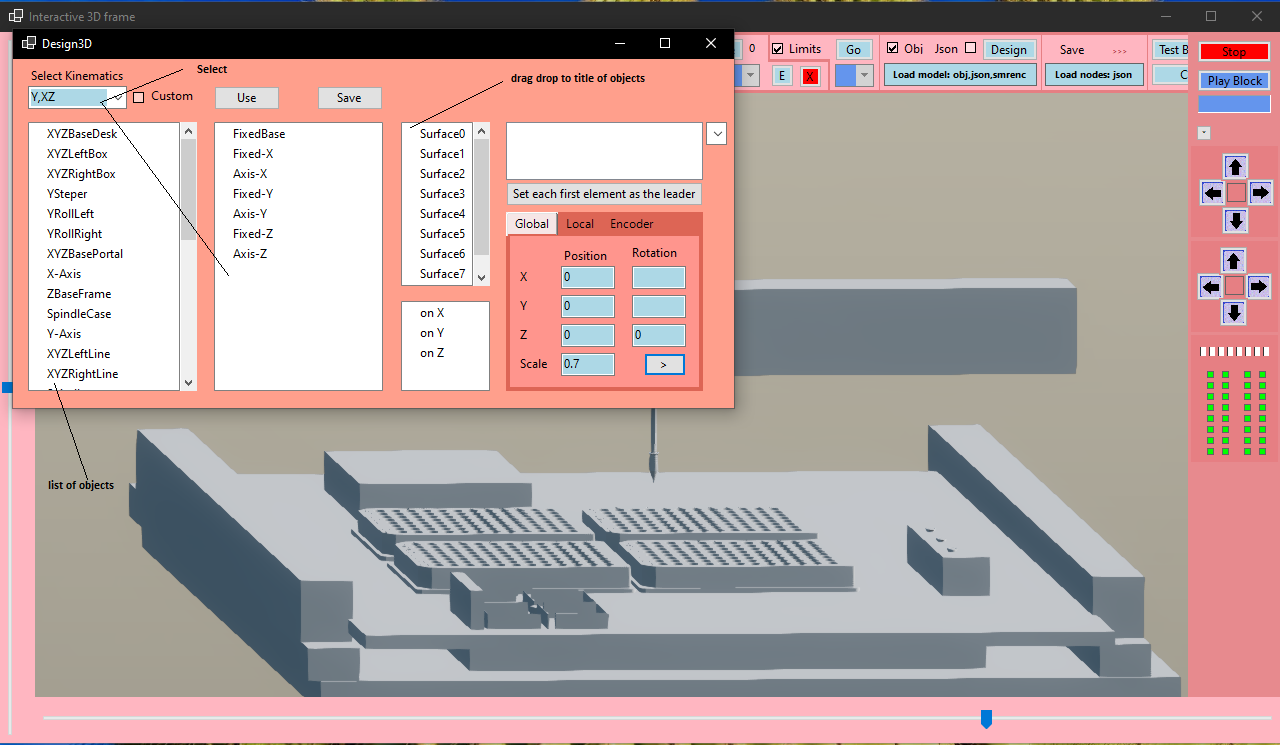
Task: Select Fixed-Z in the kinematics list
Action: [x=253, y=234]
